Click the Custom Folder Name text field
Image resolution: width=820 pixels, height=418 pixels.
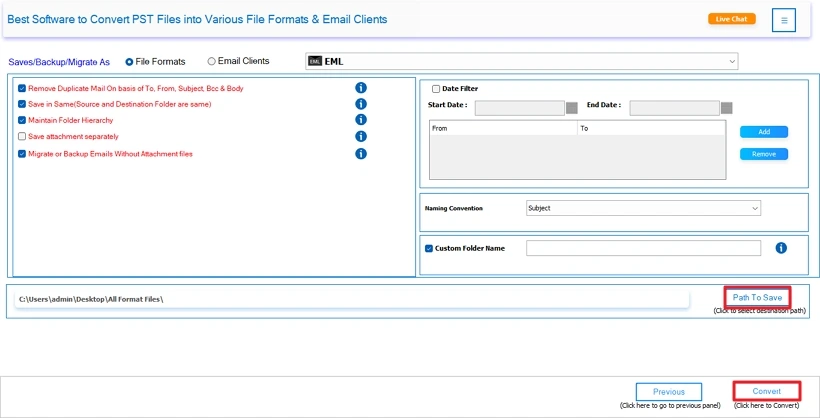[643, 248]
